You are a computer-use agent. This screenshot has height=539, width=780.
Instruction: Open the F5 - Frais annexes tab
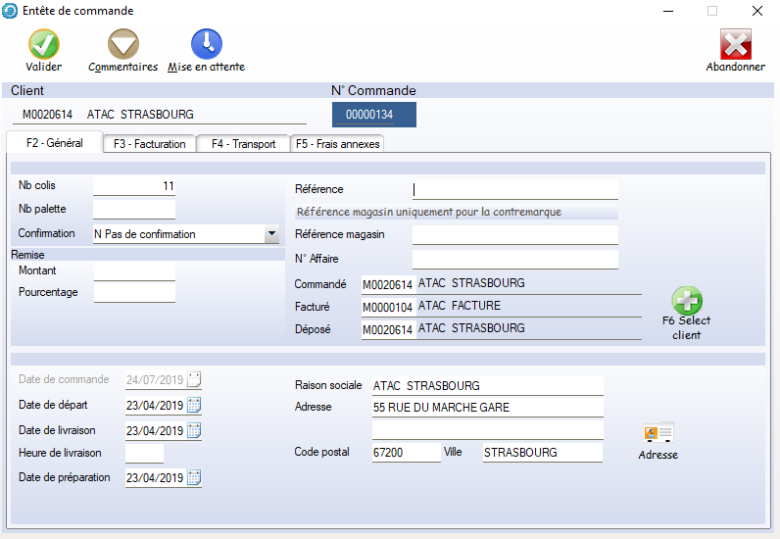[x=337, y=144]
